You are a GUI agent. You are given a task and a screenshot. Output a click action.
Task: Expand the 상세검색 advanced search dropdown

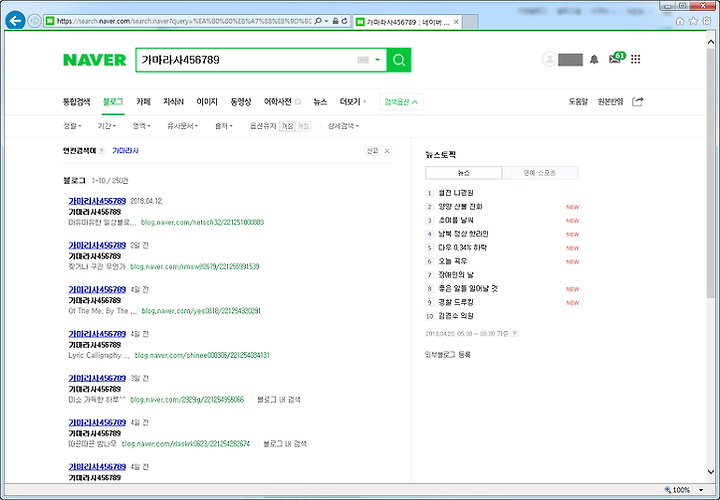click(x=343, y=126)
